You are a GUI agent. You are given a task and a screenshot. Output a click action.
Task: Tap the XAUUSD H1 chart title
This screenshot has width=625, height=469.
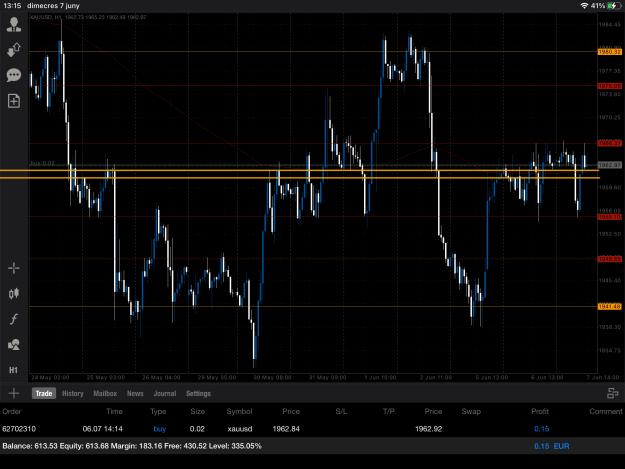click(x=88, y=17)
